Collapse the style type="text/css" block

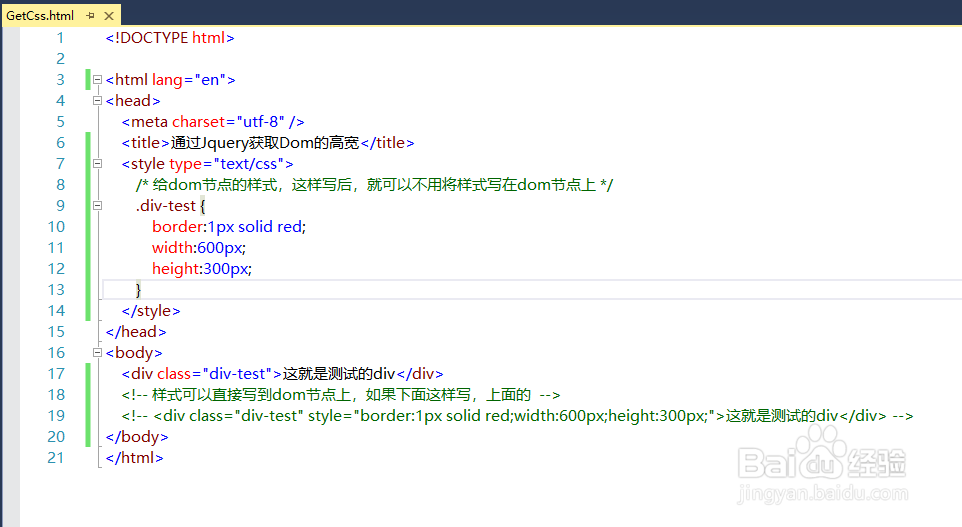pos(97,164)
